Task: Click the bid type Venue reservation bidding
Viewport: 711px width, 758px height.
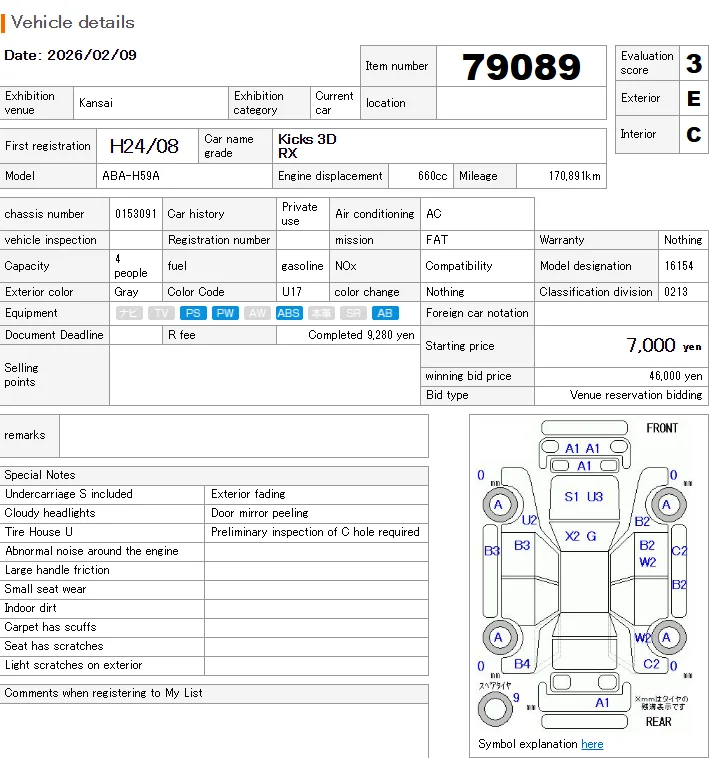Action: coord(636,395)
